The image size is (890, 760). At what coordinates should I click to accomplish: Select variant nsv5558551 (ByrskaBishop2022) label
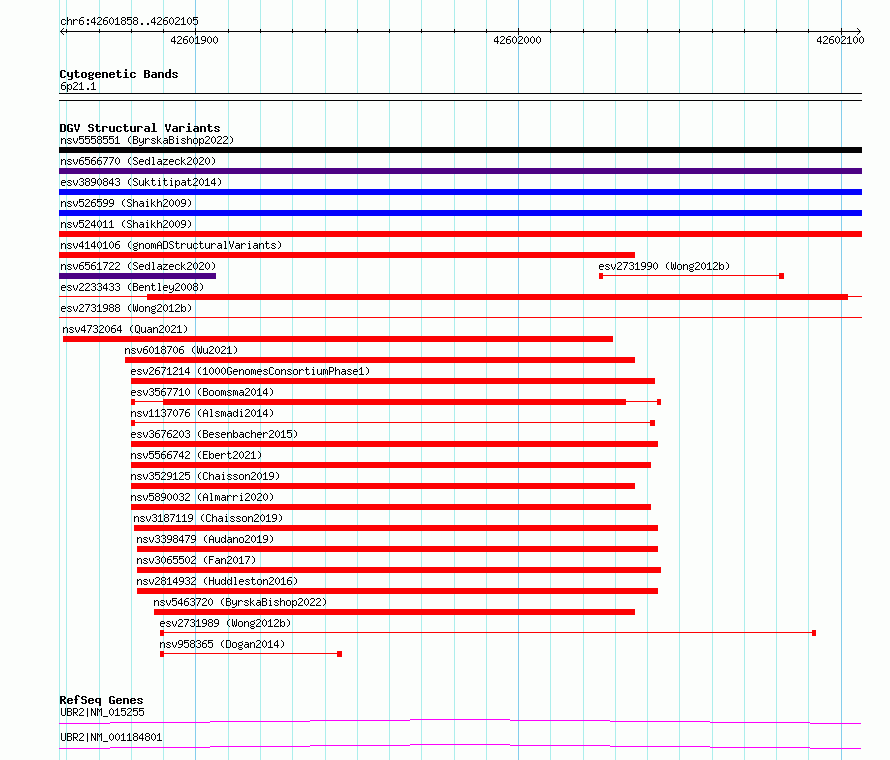tap(147, 140)
